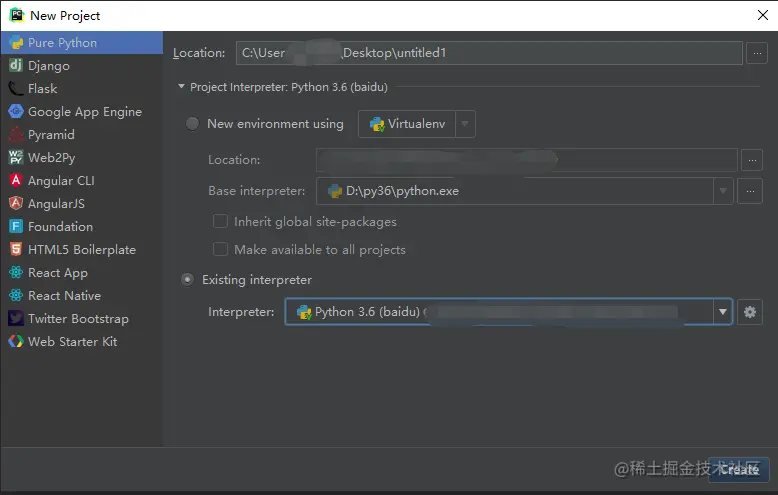Click the HTML5 Boilerplate icon
778x495 pixels.
16,250
